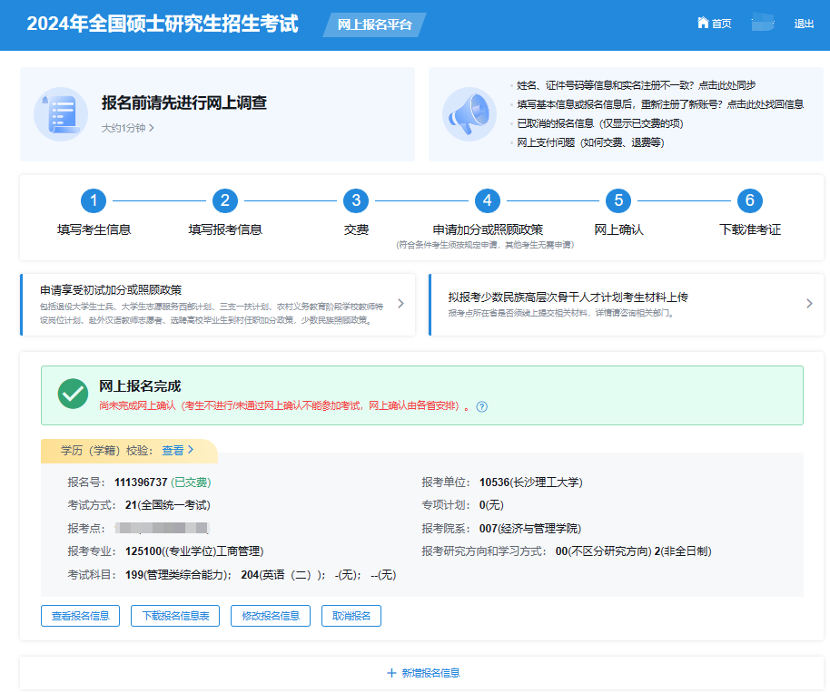Click 退出 to log out

(803, 24)
